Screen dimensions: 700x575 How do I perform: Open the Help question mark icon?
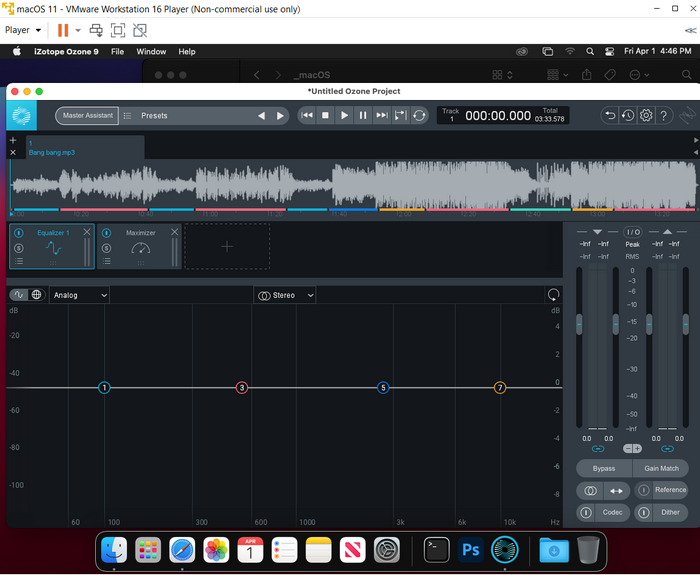664,116
